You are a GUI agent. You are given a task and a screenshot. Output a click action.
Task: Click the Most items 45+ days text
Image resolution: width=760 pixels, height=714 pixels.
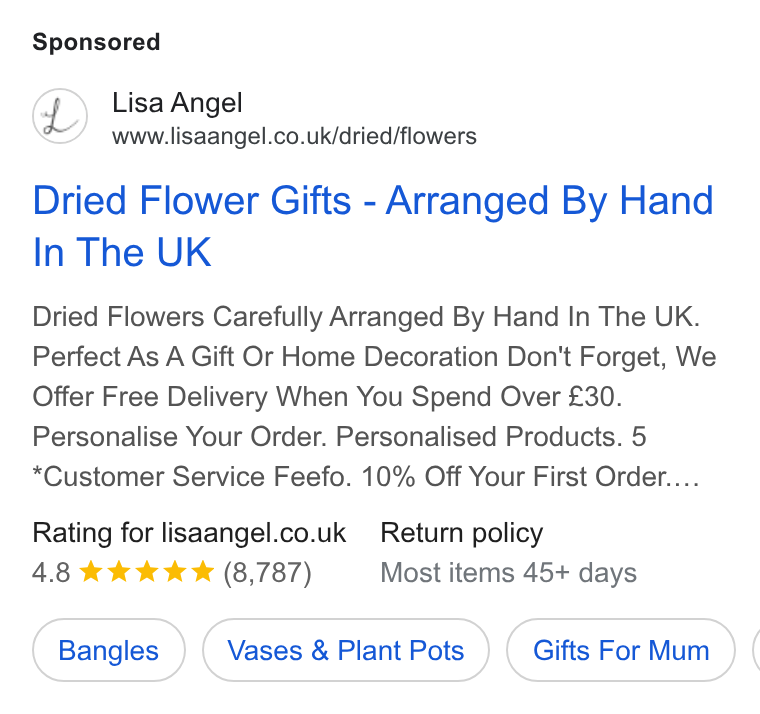tap(508, 572)
